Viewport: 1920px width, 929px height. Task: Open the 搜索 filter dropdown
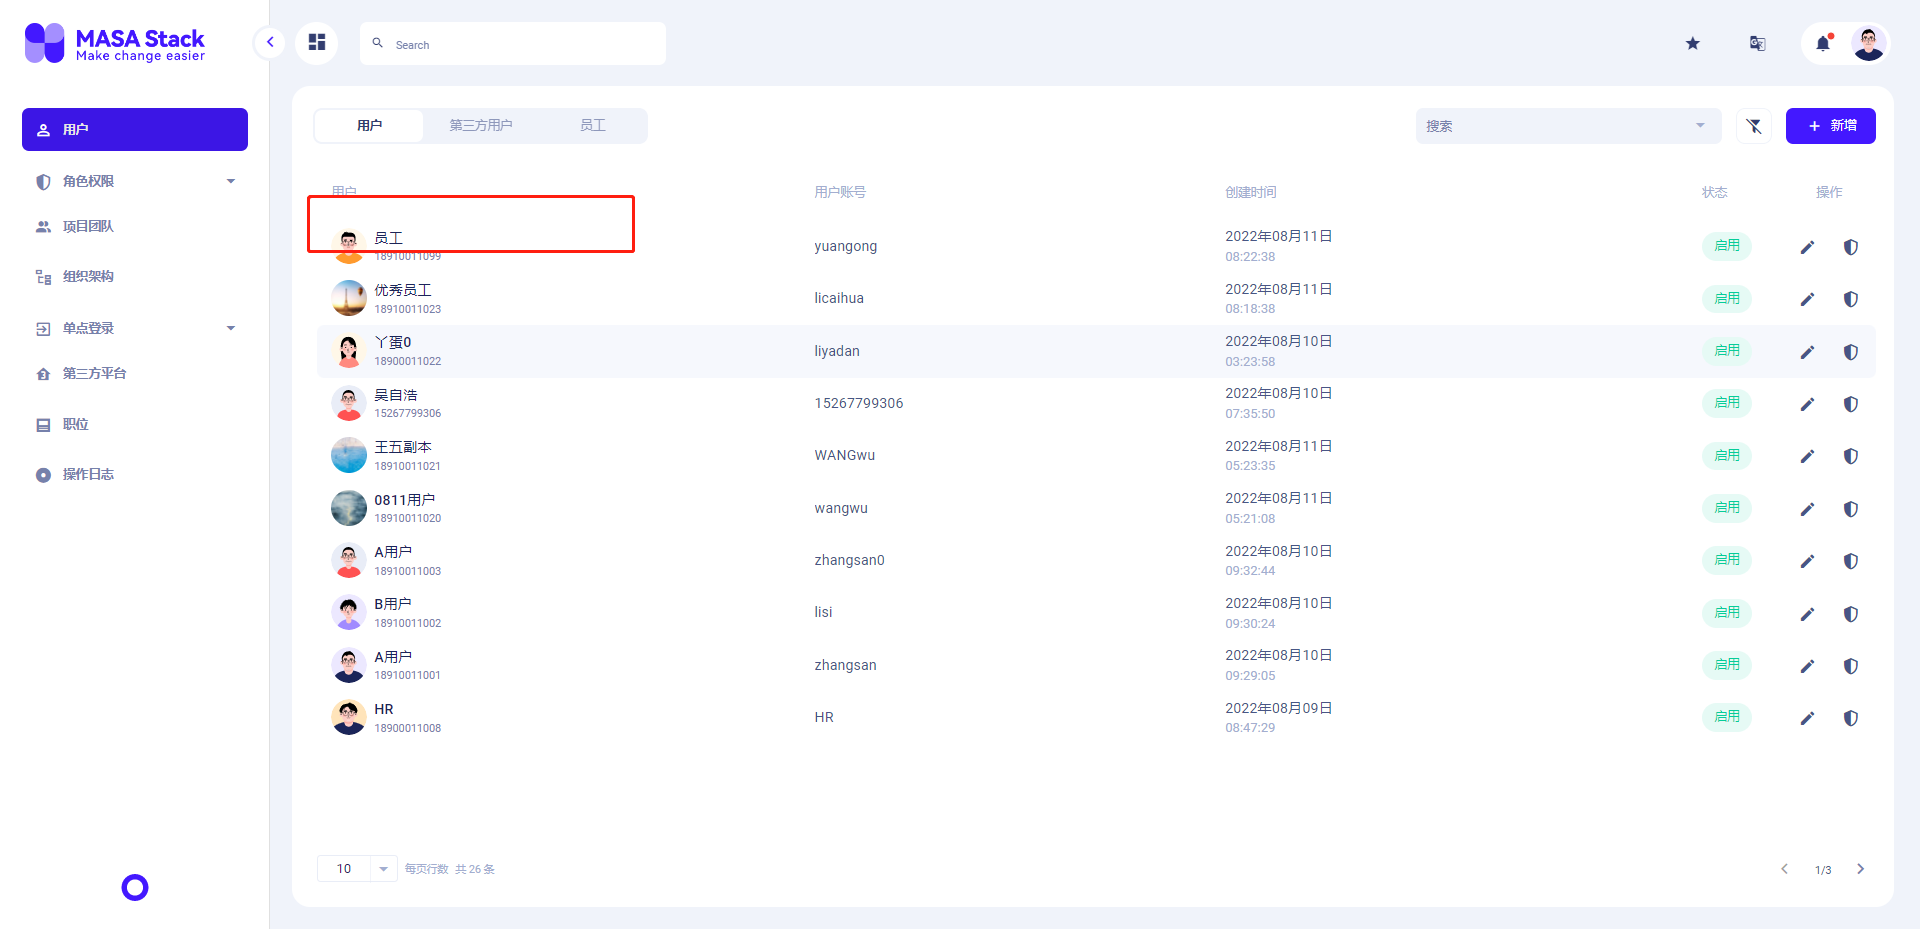(1567, 126)
